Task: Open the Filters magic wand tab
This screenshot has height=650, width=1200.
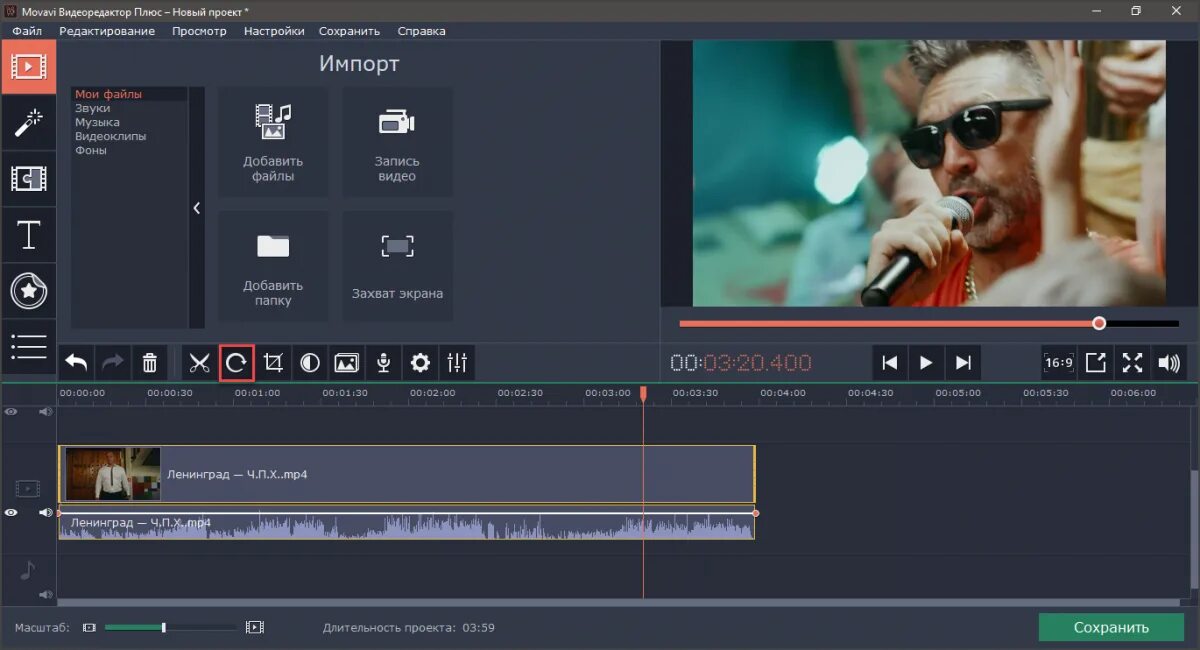Action: (28, 123)
